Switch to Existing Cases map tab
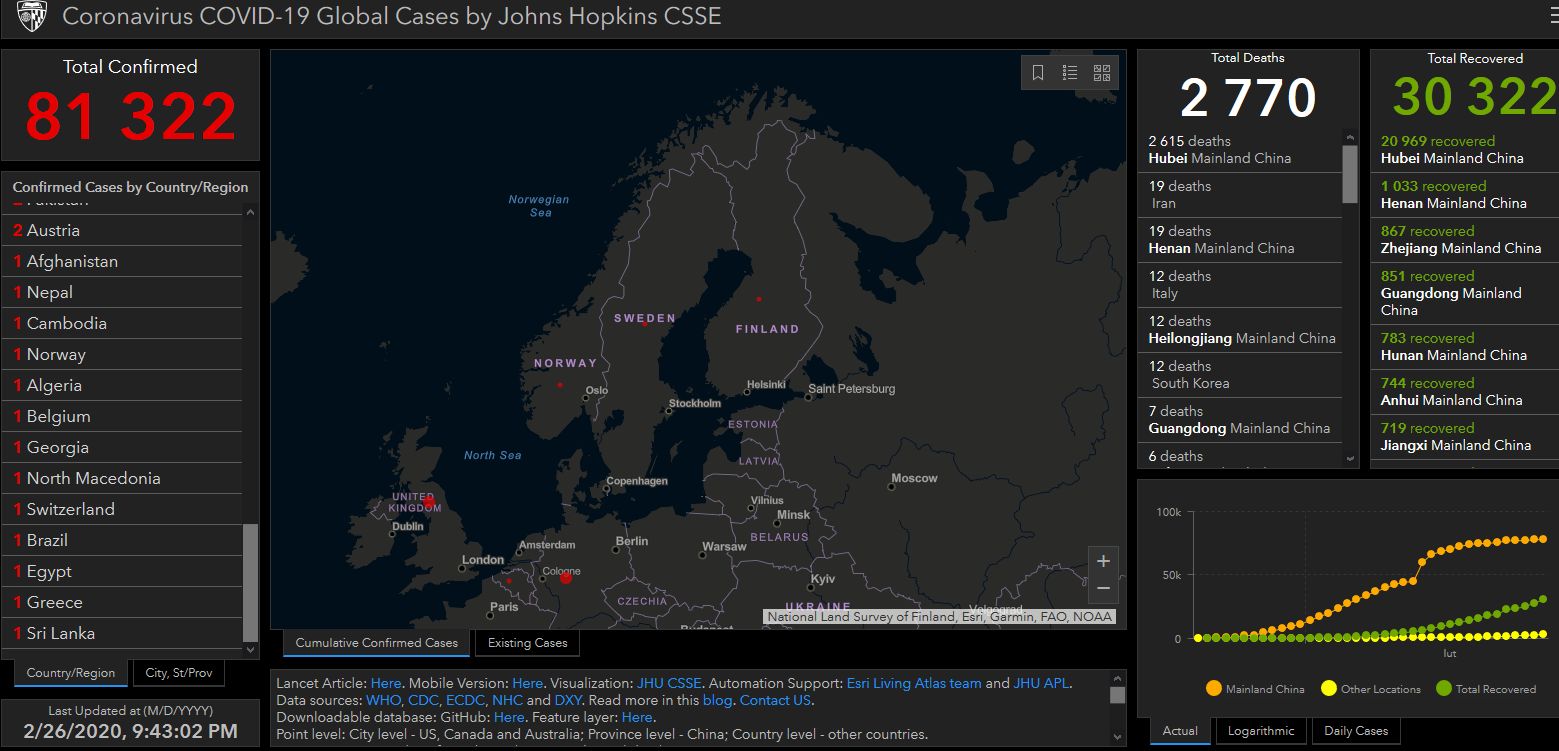The width and height of the screenshot is (1559, 751). click(527, 643)
